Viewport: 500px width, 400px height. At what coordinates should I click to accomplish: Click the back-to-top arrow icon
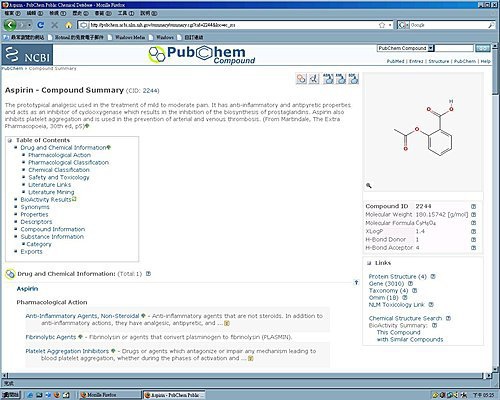pyautogui.click(x=356, y=283)
